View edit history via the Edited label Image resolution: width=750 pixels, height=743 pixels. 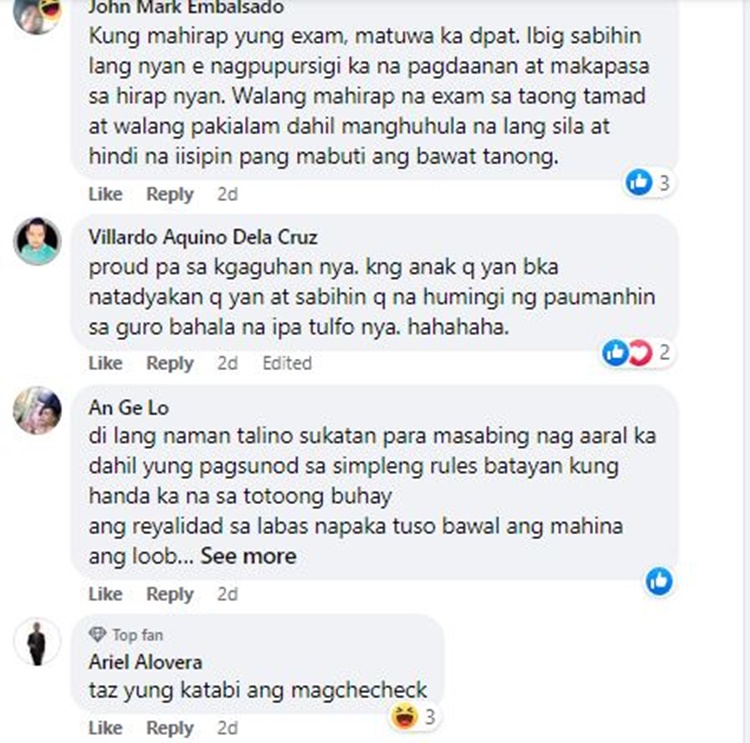[x=287, y=363]
